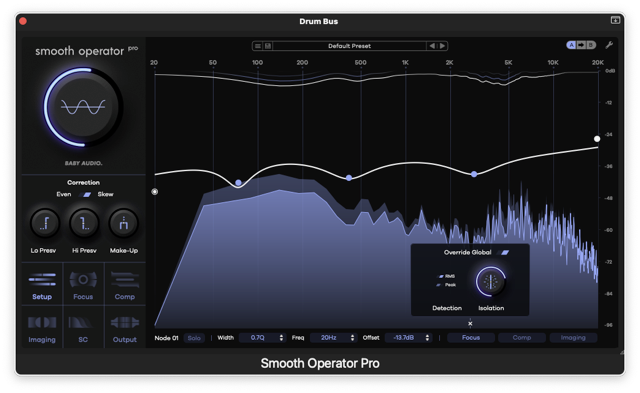Adjust the Width 0.7Q stepper arrows
The height and width of the screenshot is (393, 640).
click(x=281, y=338)
